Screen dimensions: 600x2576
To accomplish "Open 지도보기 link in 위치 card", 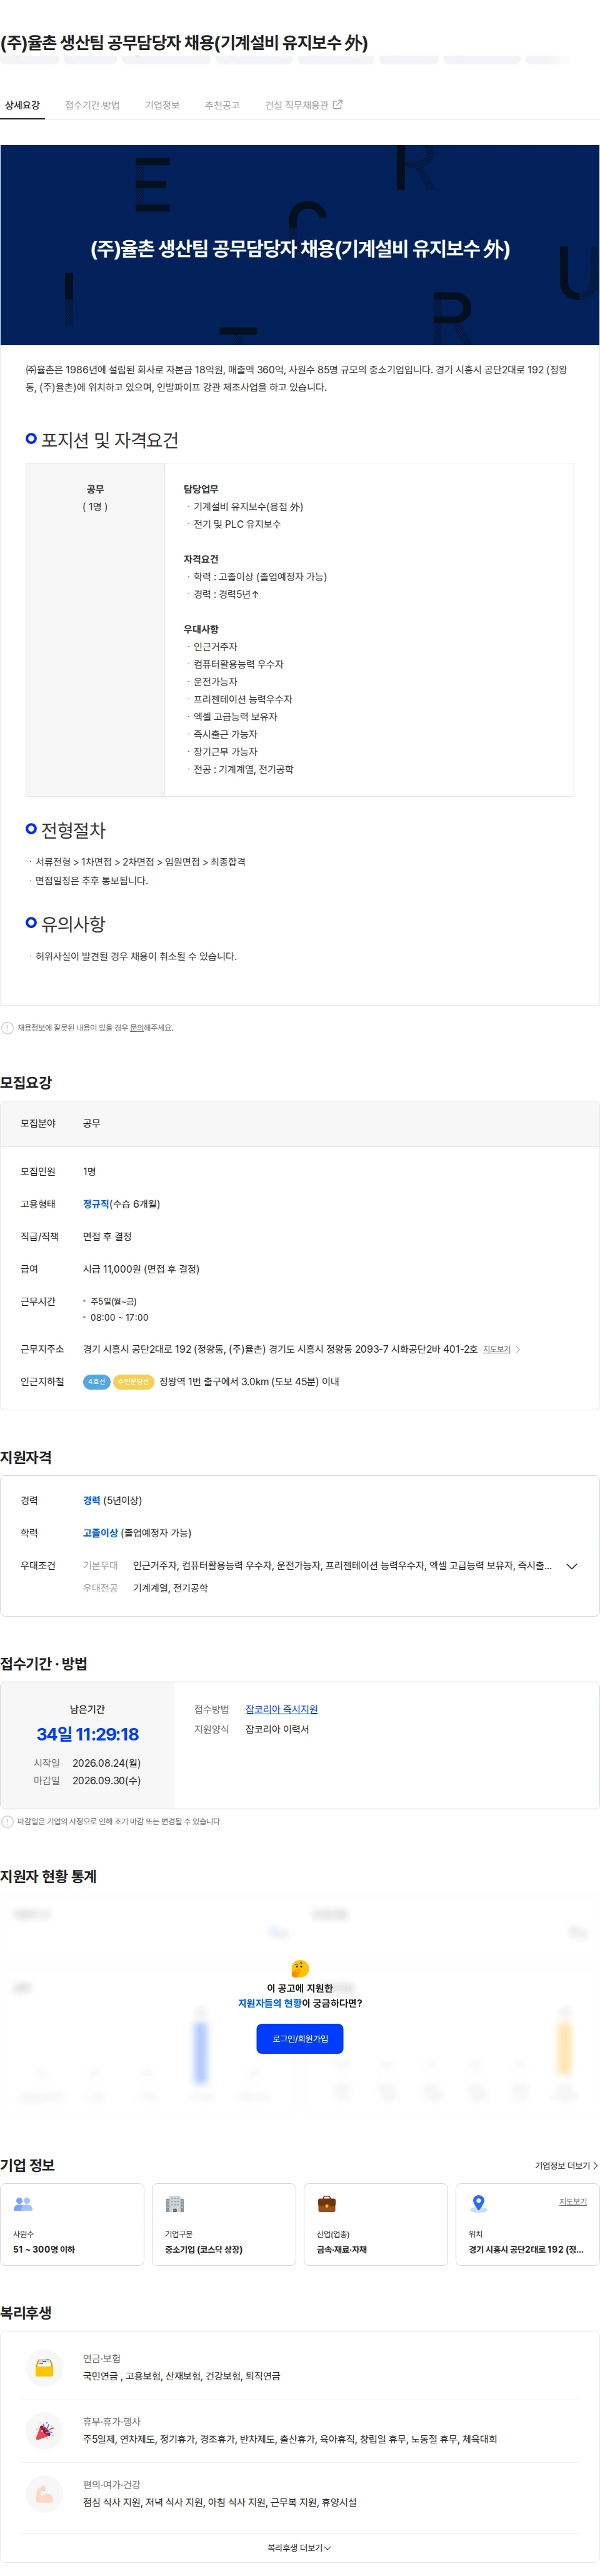I will (x=573, y=2201).
